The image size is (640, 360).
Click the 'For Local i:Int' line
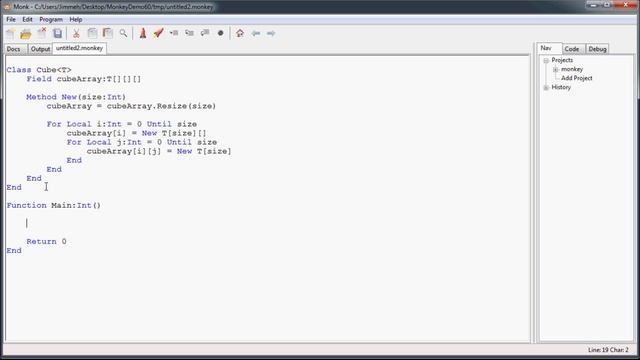pos(122,124)
